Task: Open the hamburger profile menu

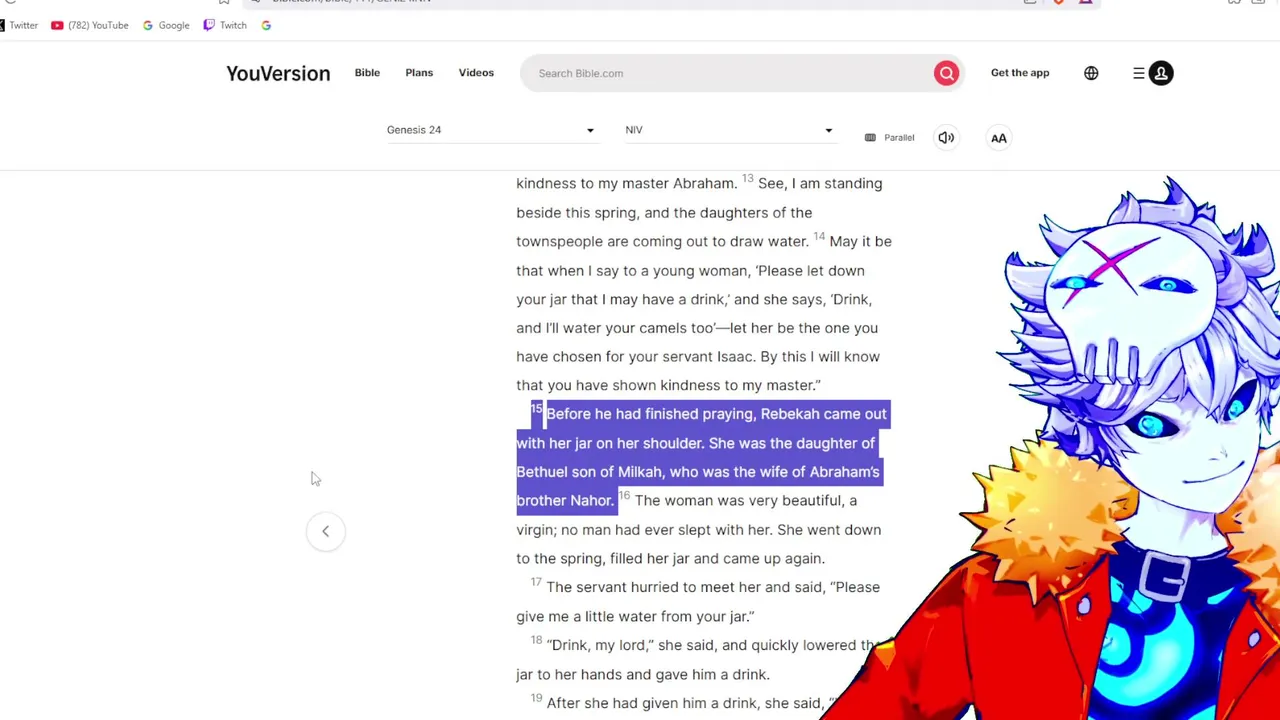Action: (x=1139, y=73)
